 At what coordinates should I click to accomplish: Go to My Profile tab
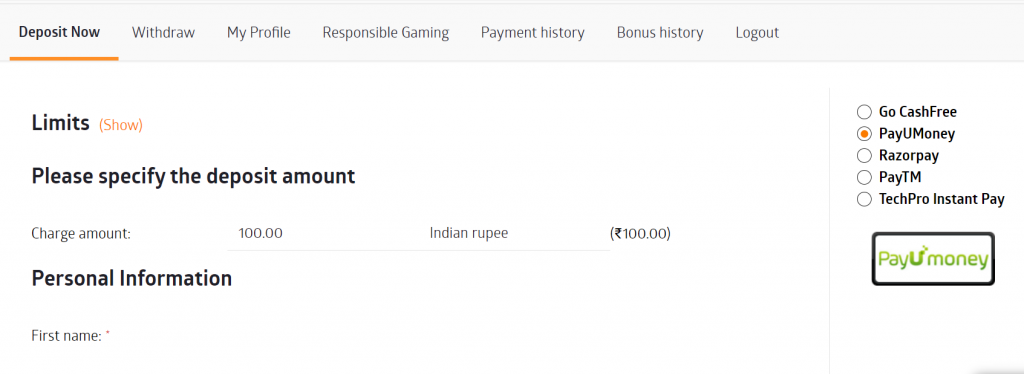(x=259, y=33)
